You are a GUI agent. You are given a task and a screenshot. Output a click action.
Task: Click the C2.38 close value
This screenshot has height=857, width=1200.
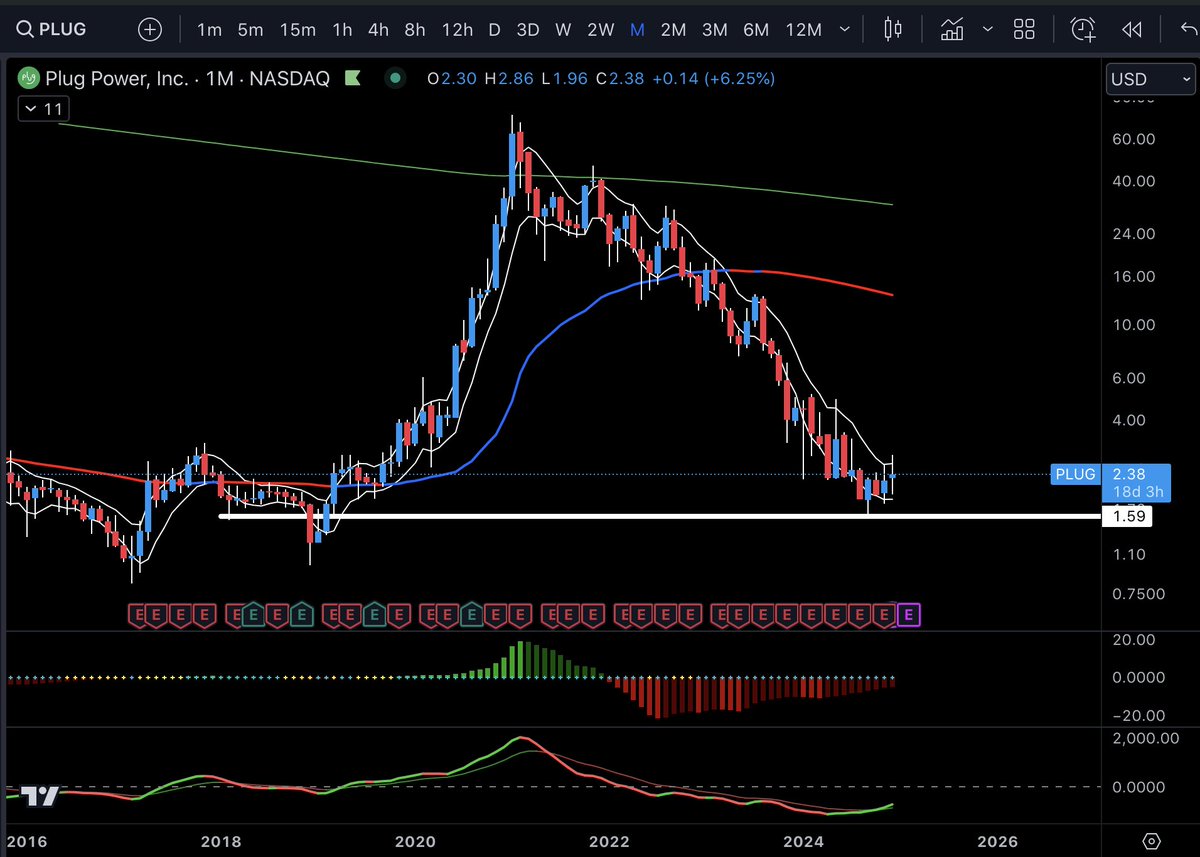coord(620,78)
